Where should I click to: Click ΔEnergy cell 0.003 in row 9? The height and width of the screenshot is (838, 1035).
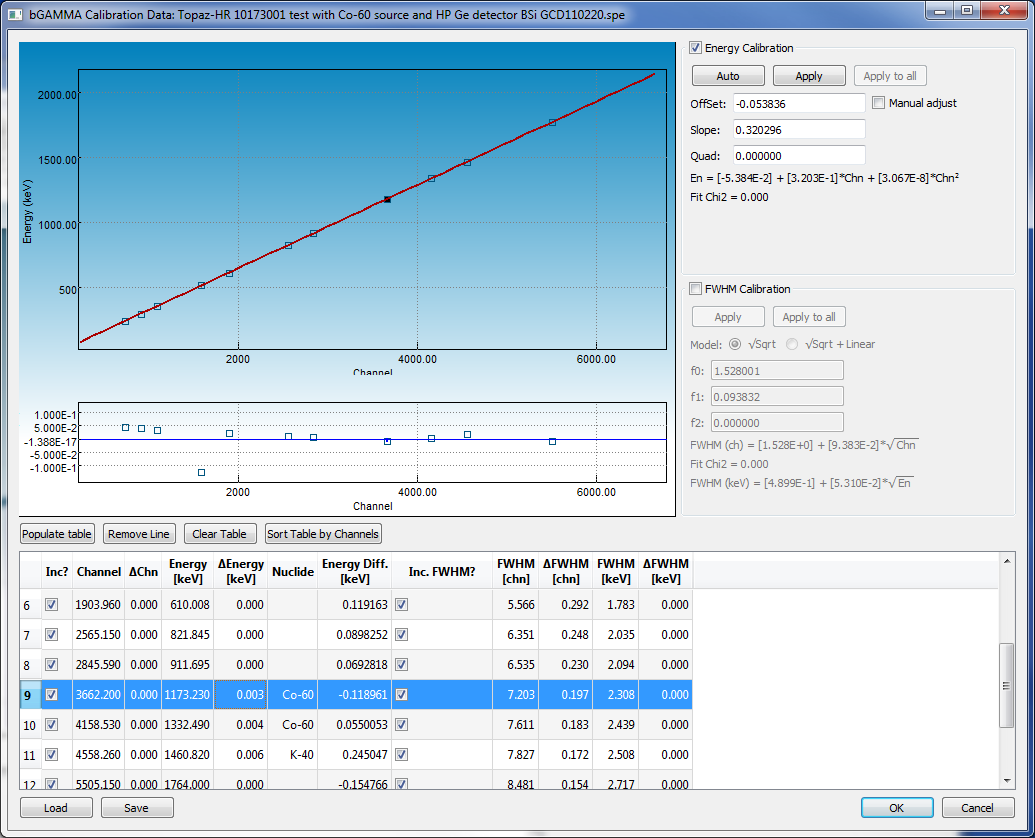click(x=241, y=695)
